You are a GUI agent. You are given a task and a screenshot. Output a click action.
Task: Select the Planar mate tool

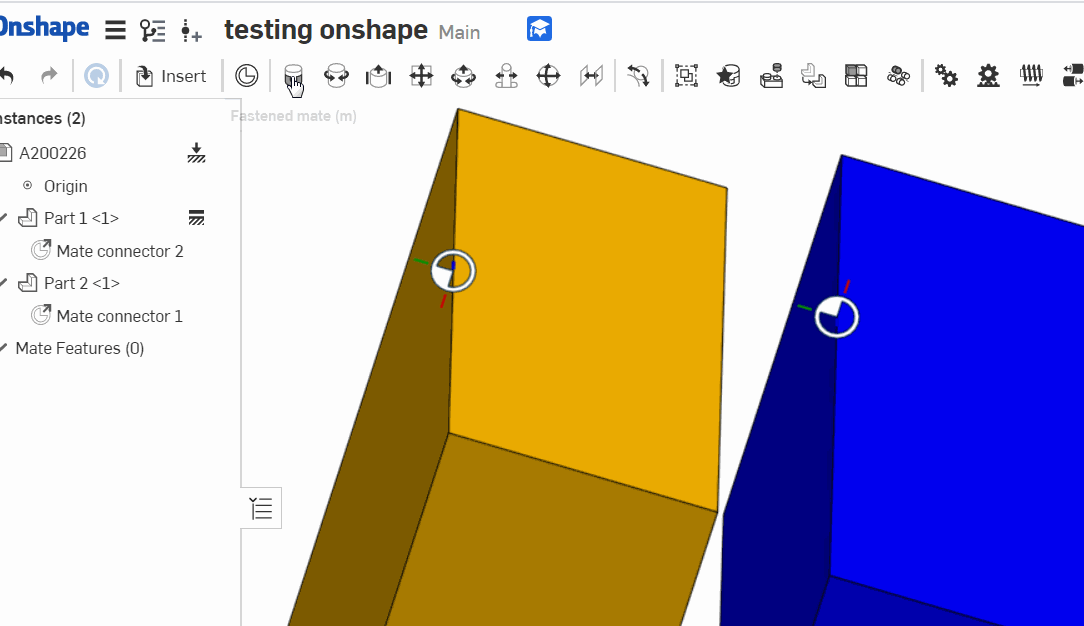[x=421, y=75]
